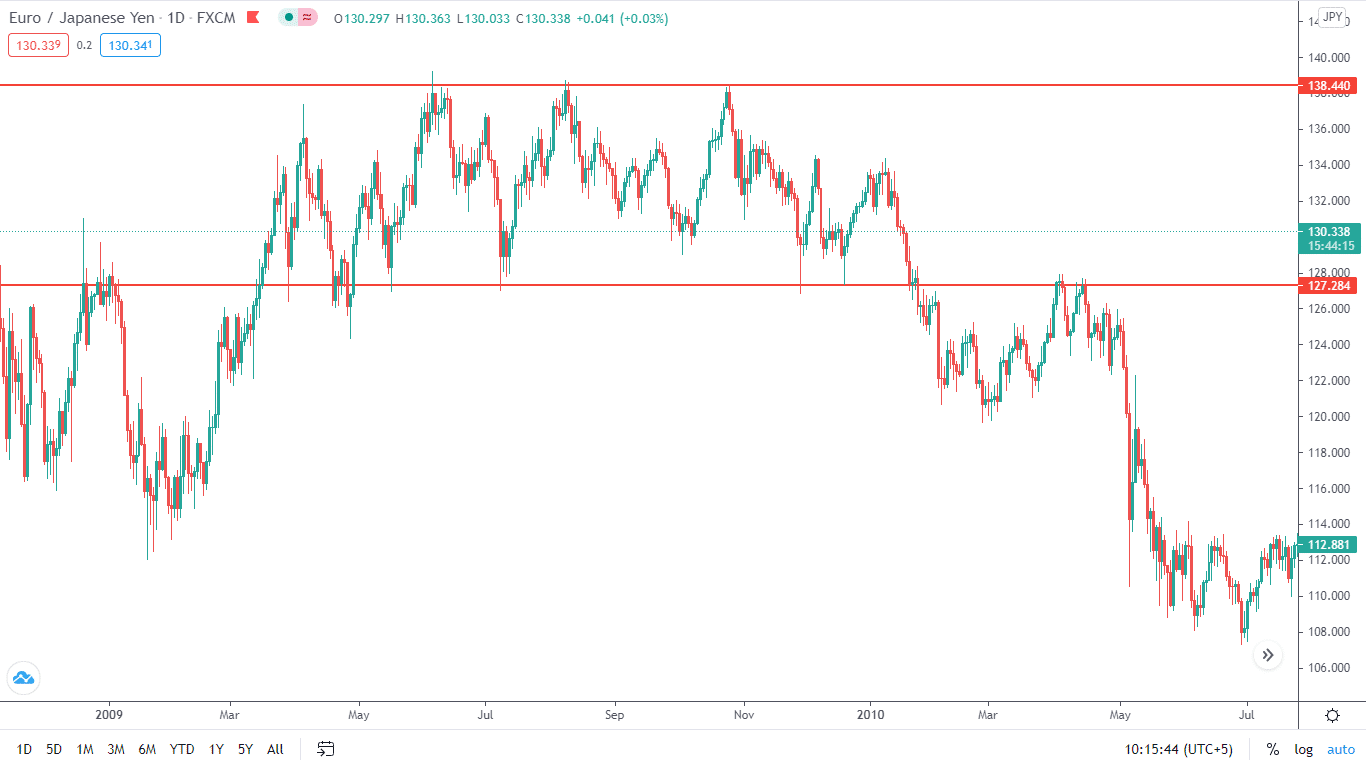
Task: Open the JPY currency selector
Action: [1332, 17]
